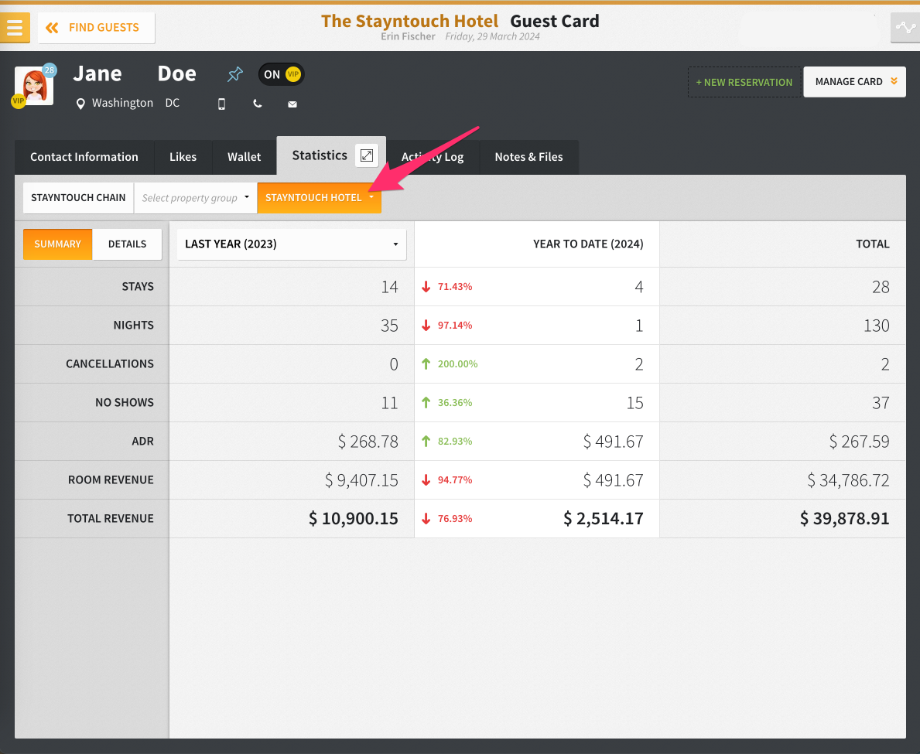Screen dimensions: 920x754
Task: Go back via Find Guests button
Action: (x=96, y=28)
